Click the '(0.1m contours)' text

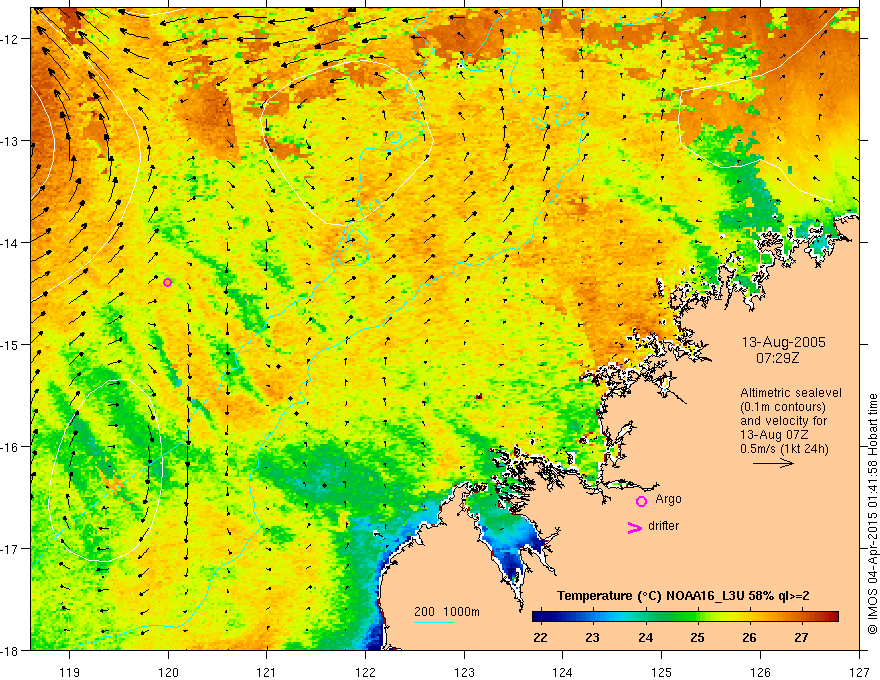click(x=783, y=407)
